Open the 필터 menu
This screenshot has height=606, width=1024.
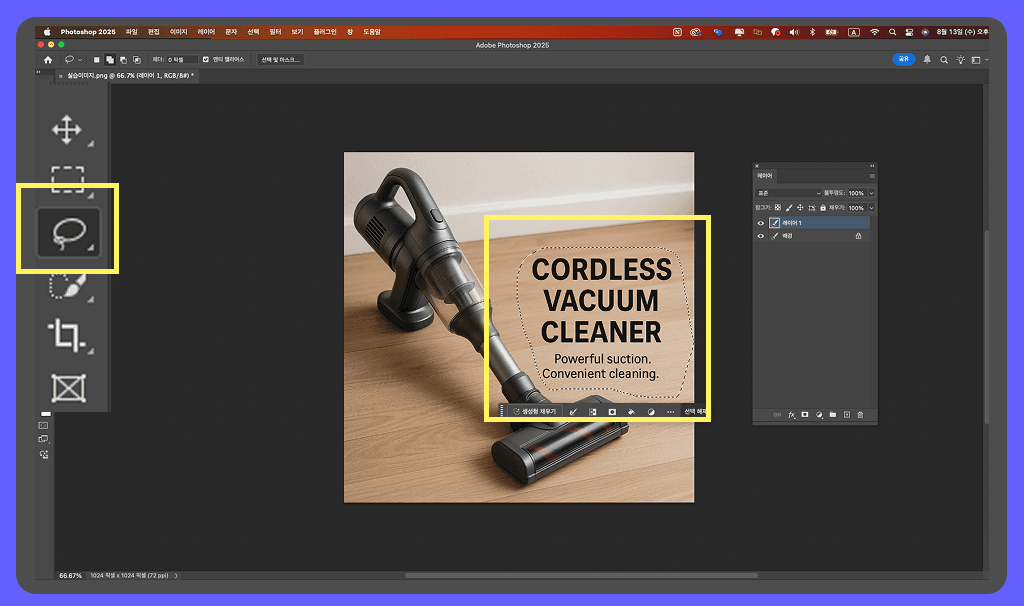(x=275, y=32)
